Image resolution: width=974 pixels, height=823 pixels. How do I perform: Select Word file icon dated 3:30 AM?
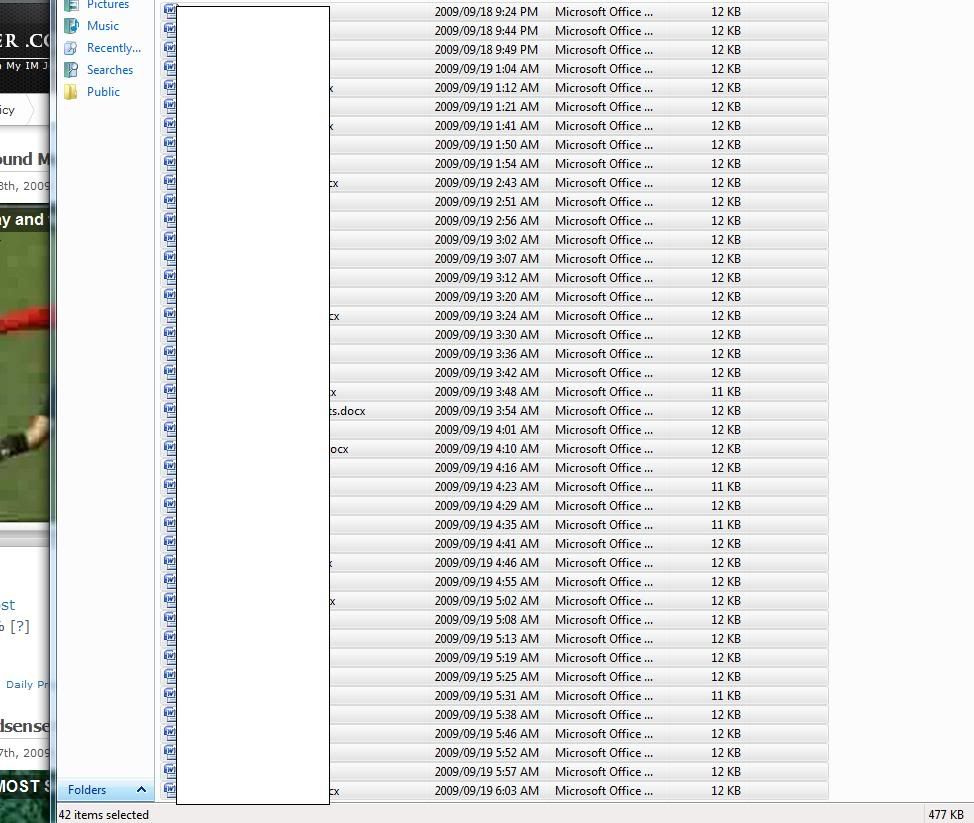169,334
